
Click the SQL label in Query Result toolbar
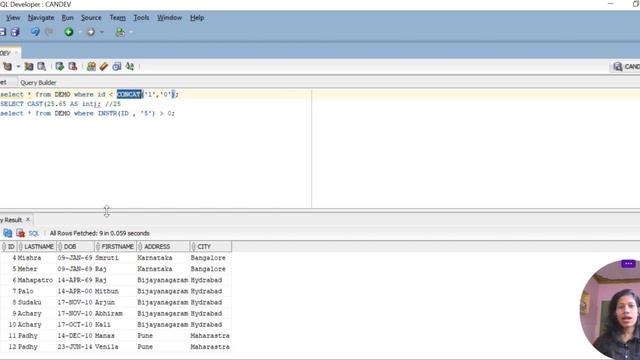tap(33, 233)
